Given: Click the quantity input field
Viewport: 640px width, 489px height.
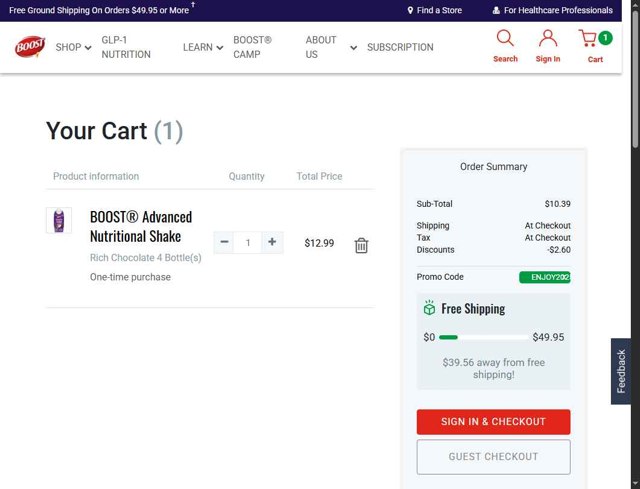Looking at the screenshot, I should click(x=248, y=242).
